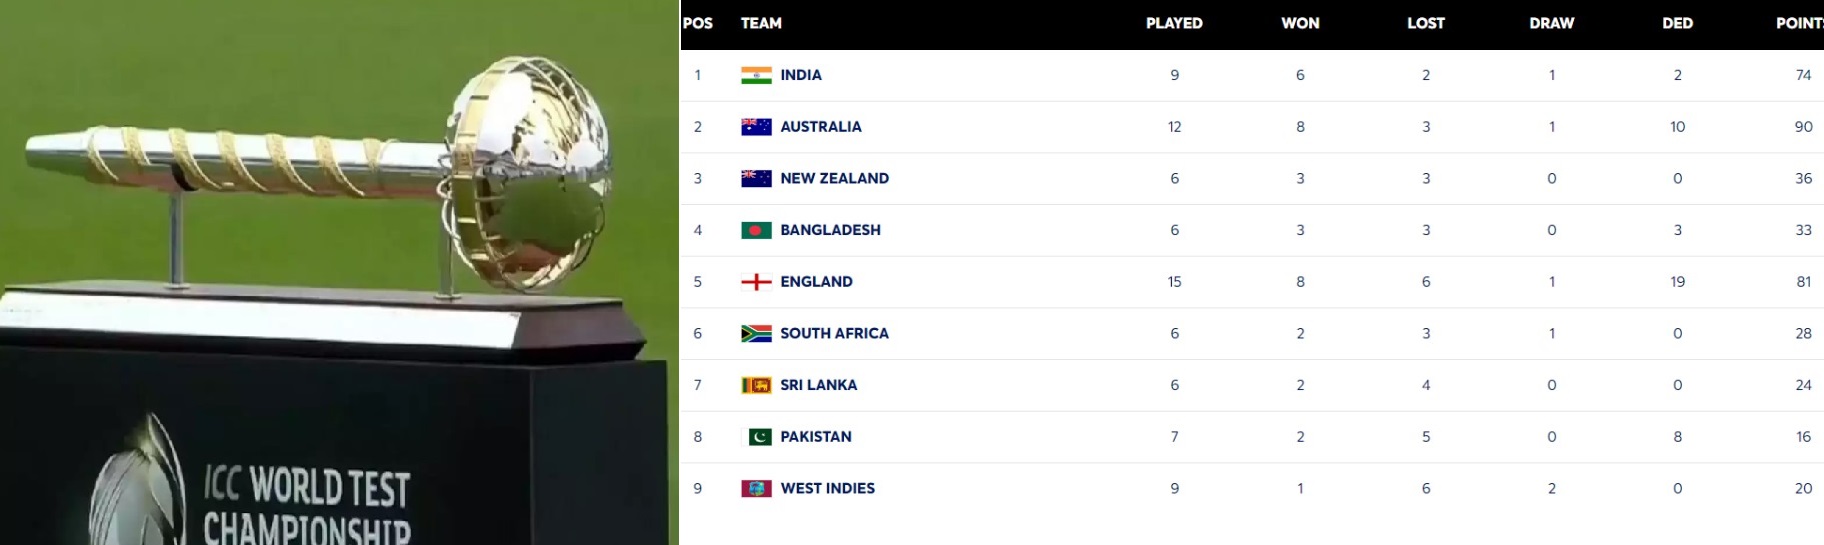Click the Pakistan flag icon
The width and height of the screenshot is (1824, 545).
pyautogui.click(x=759, y=437)
